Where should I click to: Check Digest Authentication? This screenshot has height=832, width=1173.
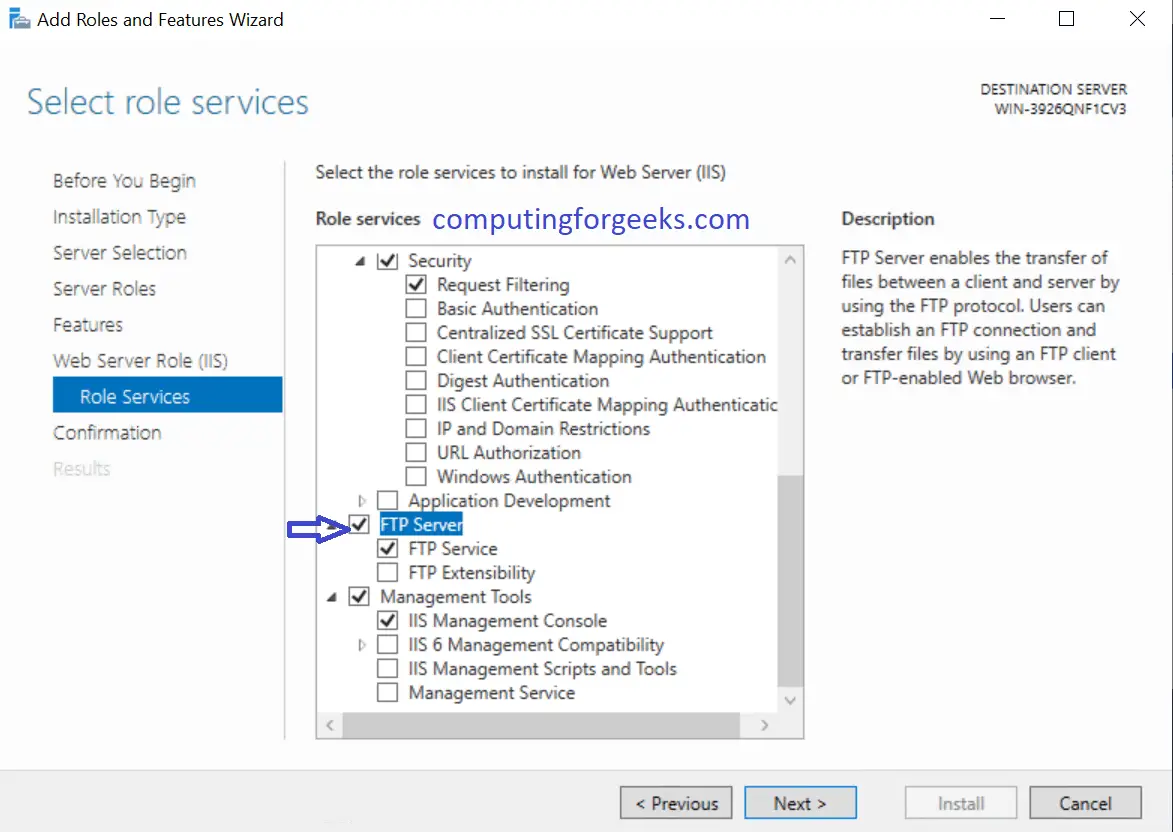[416, 380]
